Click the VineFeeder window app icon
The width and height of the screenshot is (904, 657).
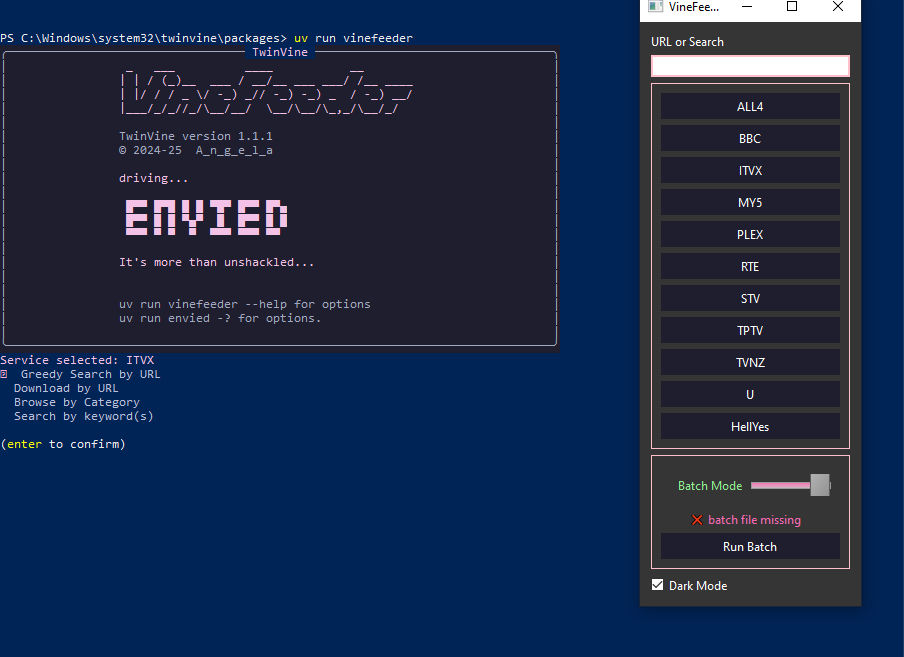pos(656,6)
